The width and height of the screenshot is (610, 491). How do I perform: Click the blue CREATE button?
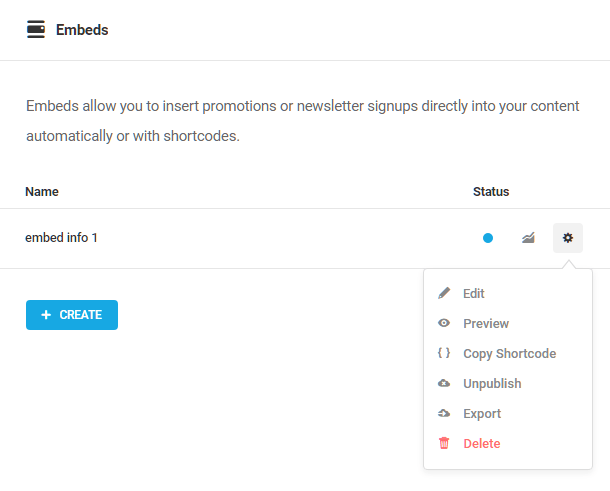[x=72, y=315]
